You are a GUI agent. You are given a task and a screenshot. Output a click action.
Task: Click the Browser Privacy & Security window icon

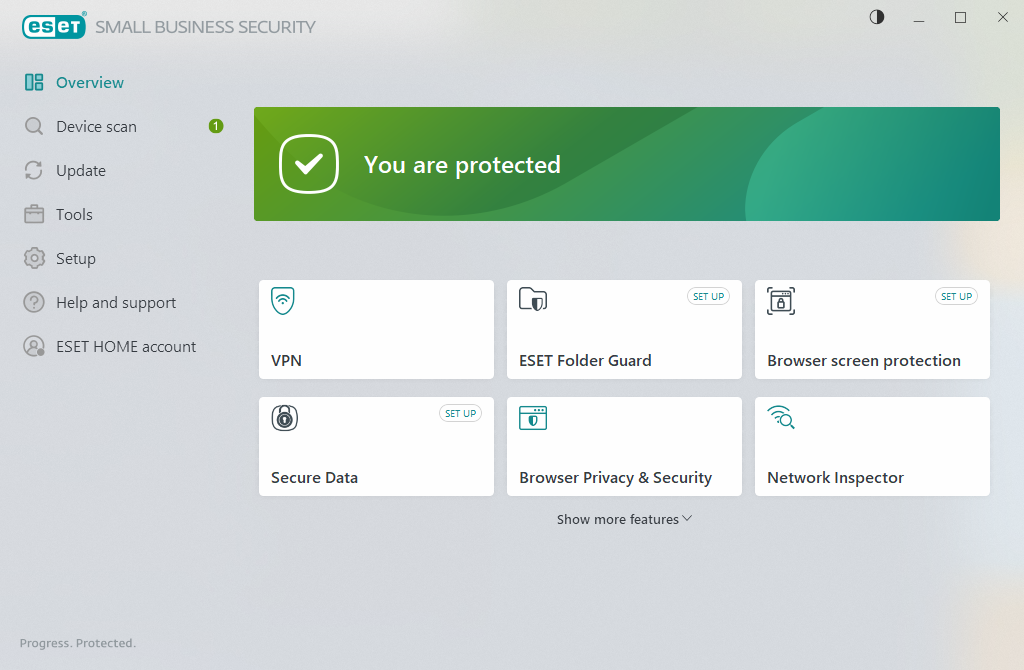(x=533, y=418)
